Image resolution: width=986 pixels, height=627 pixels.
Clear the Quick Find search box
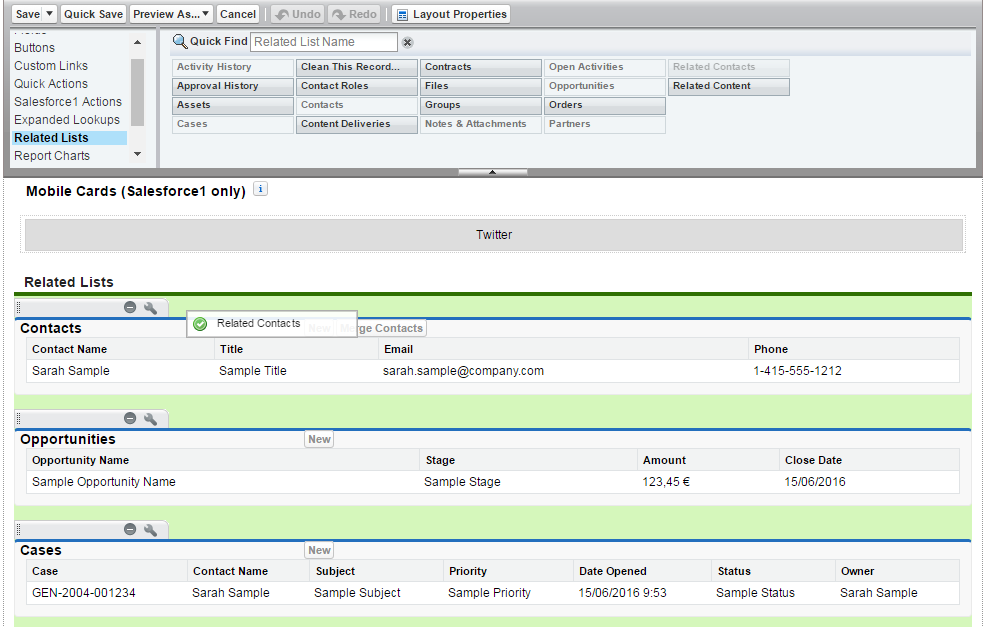407,42
